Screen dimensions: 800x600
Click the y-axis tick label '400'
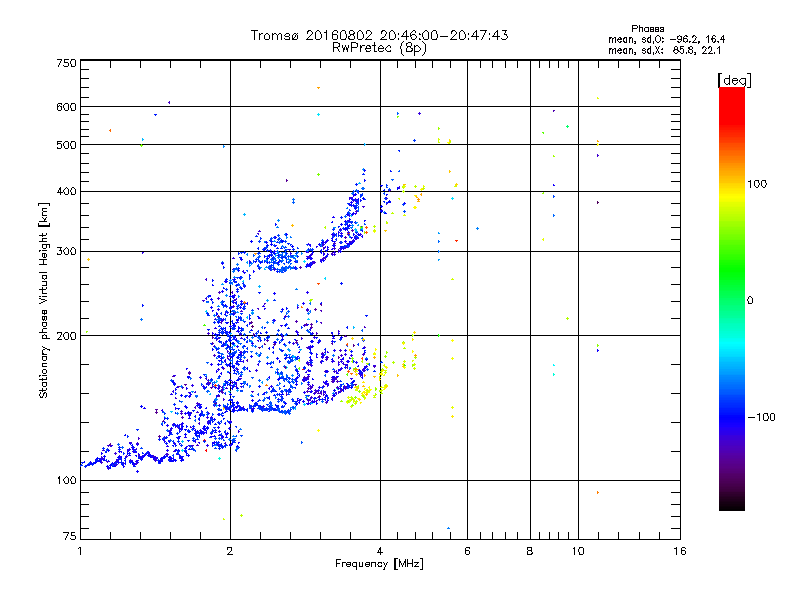pos(66,191)
